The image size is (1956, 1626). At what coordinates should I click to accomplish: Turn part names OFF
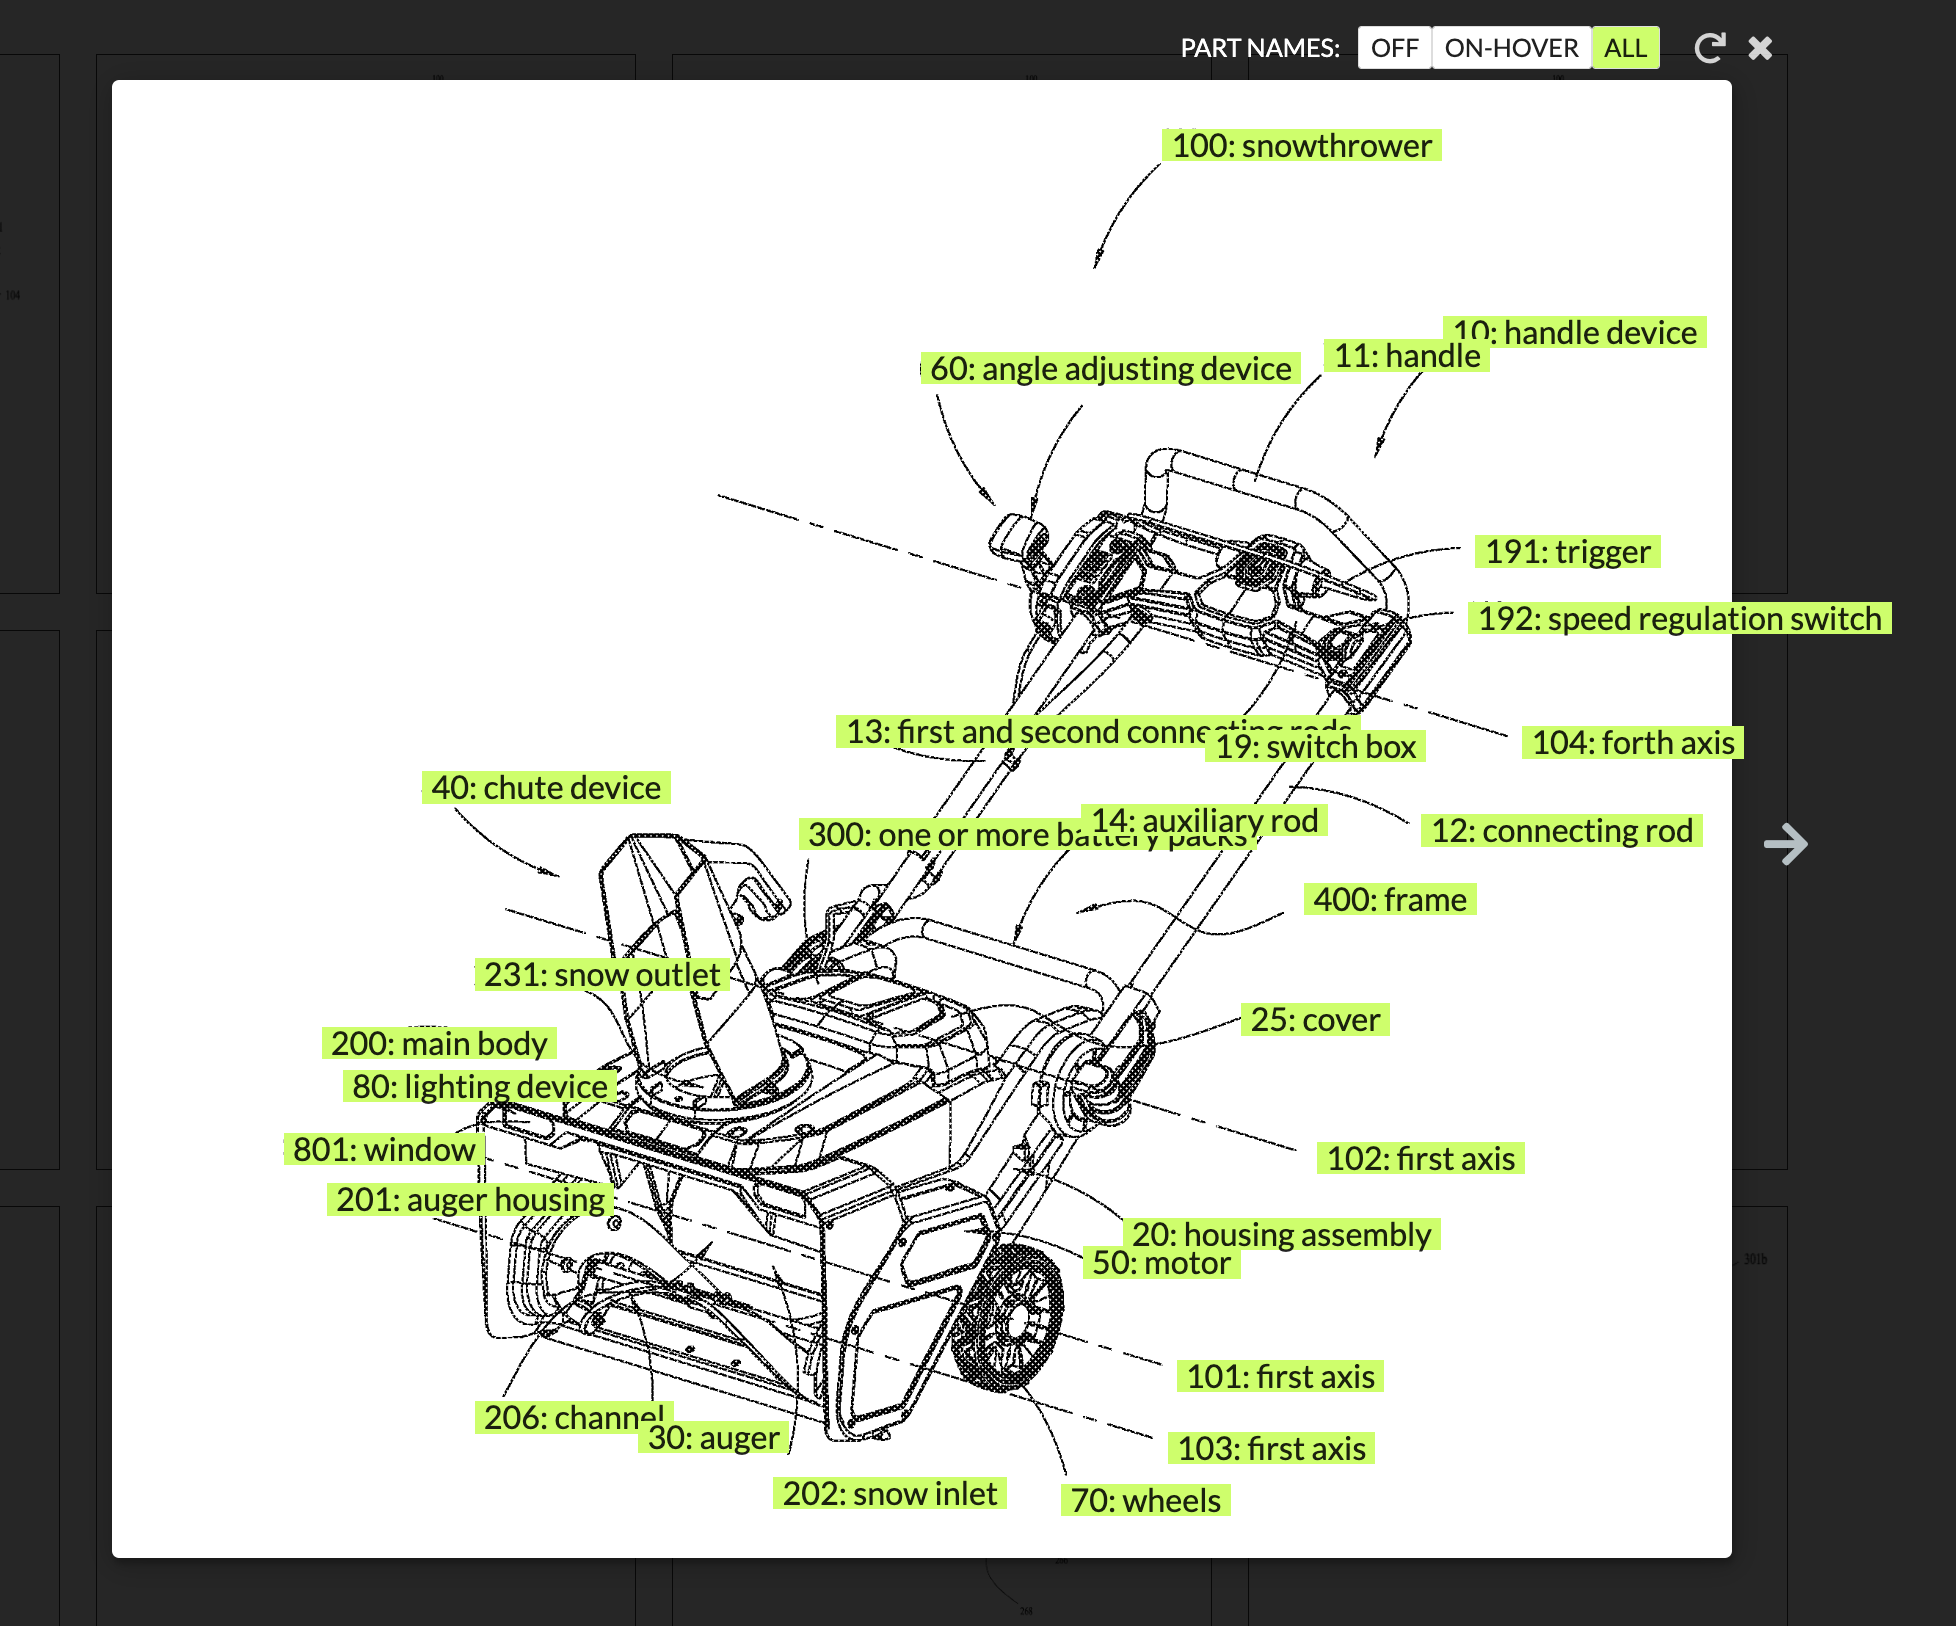[1394, 48]
